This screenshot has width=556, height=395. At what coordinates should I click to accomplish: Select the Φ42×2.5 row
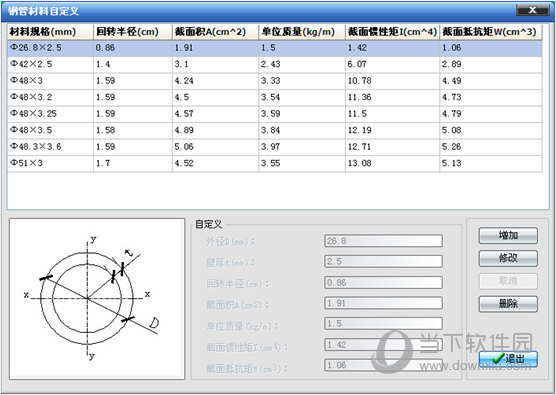coord(275,64)
